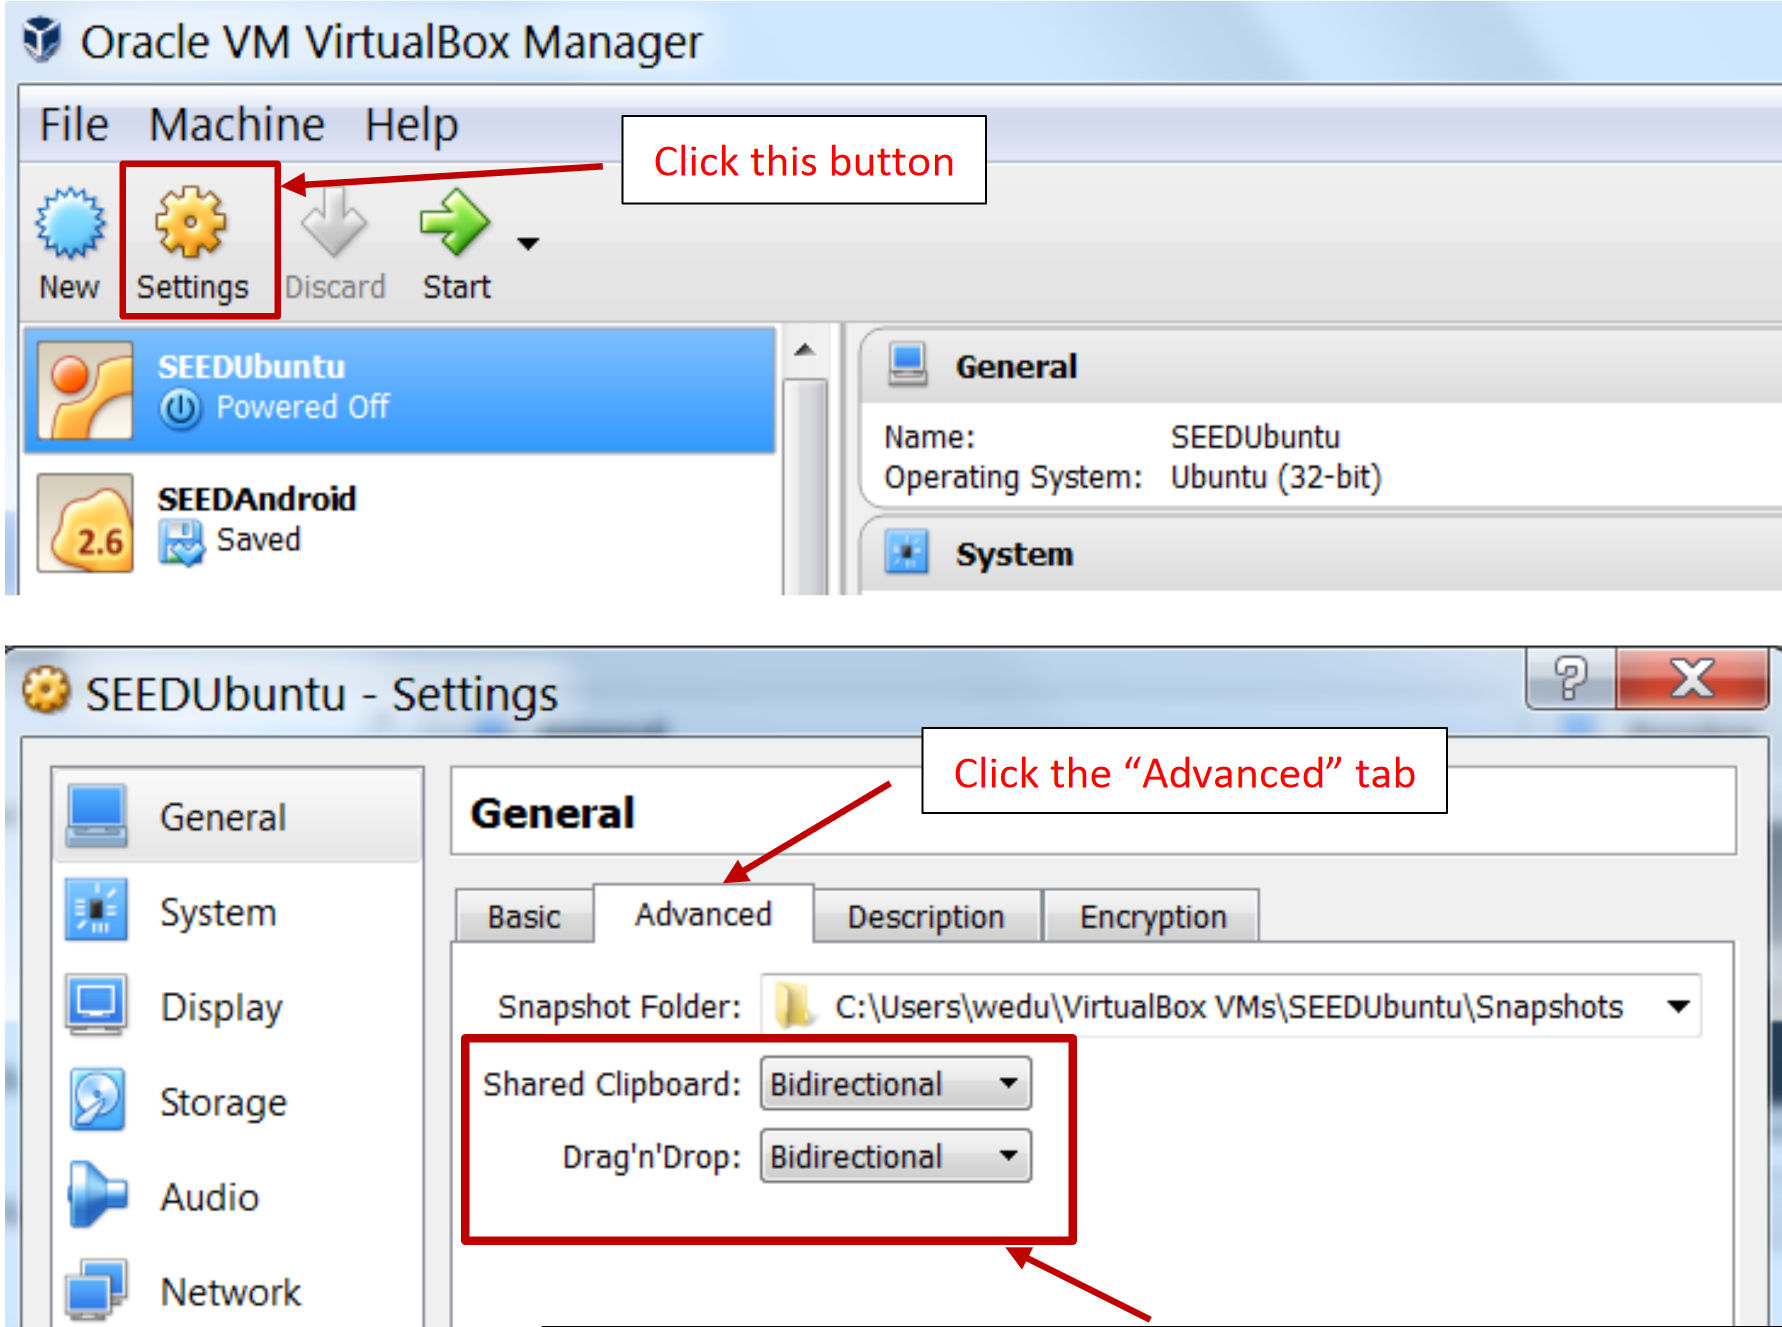This screenshot has width=1782, height=1327.
Task: Click the VM list scrollbar up arrow
Action: coord(804,350)
